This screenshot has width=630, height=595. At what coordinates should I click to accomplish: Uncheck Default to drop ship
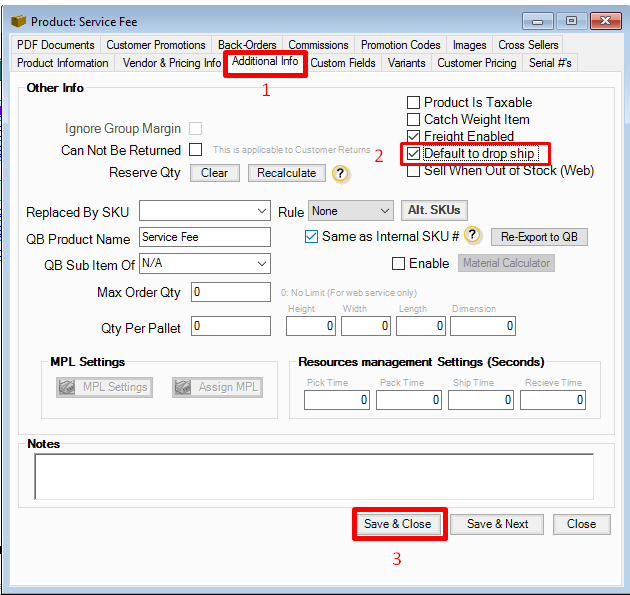point(413,154)
